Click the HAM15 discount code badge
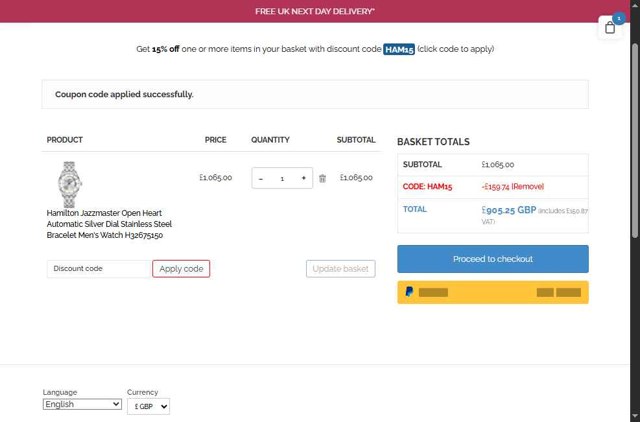The width and height of the screenshot is (640, 422). point(399,49)
